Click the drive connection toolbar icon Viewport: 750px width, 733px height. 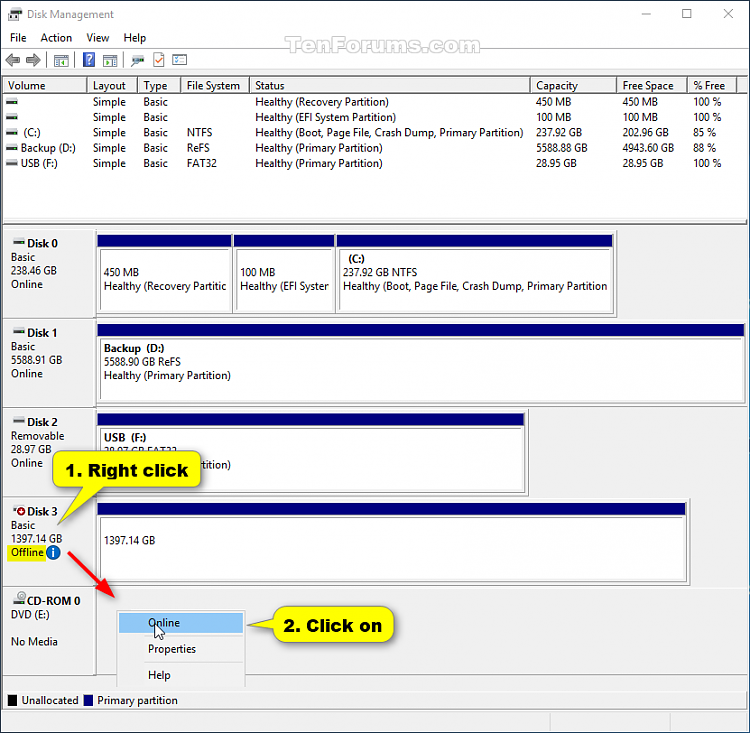[138, 60]
